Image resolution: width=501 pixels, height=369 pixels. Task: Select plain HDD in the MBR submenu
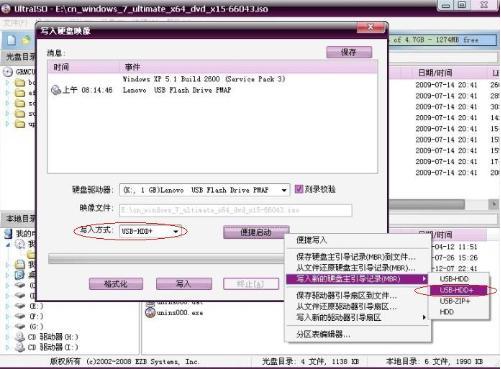click(459, 312)
